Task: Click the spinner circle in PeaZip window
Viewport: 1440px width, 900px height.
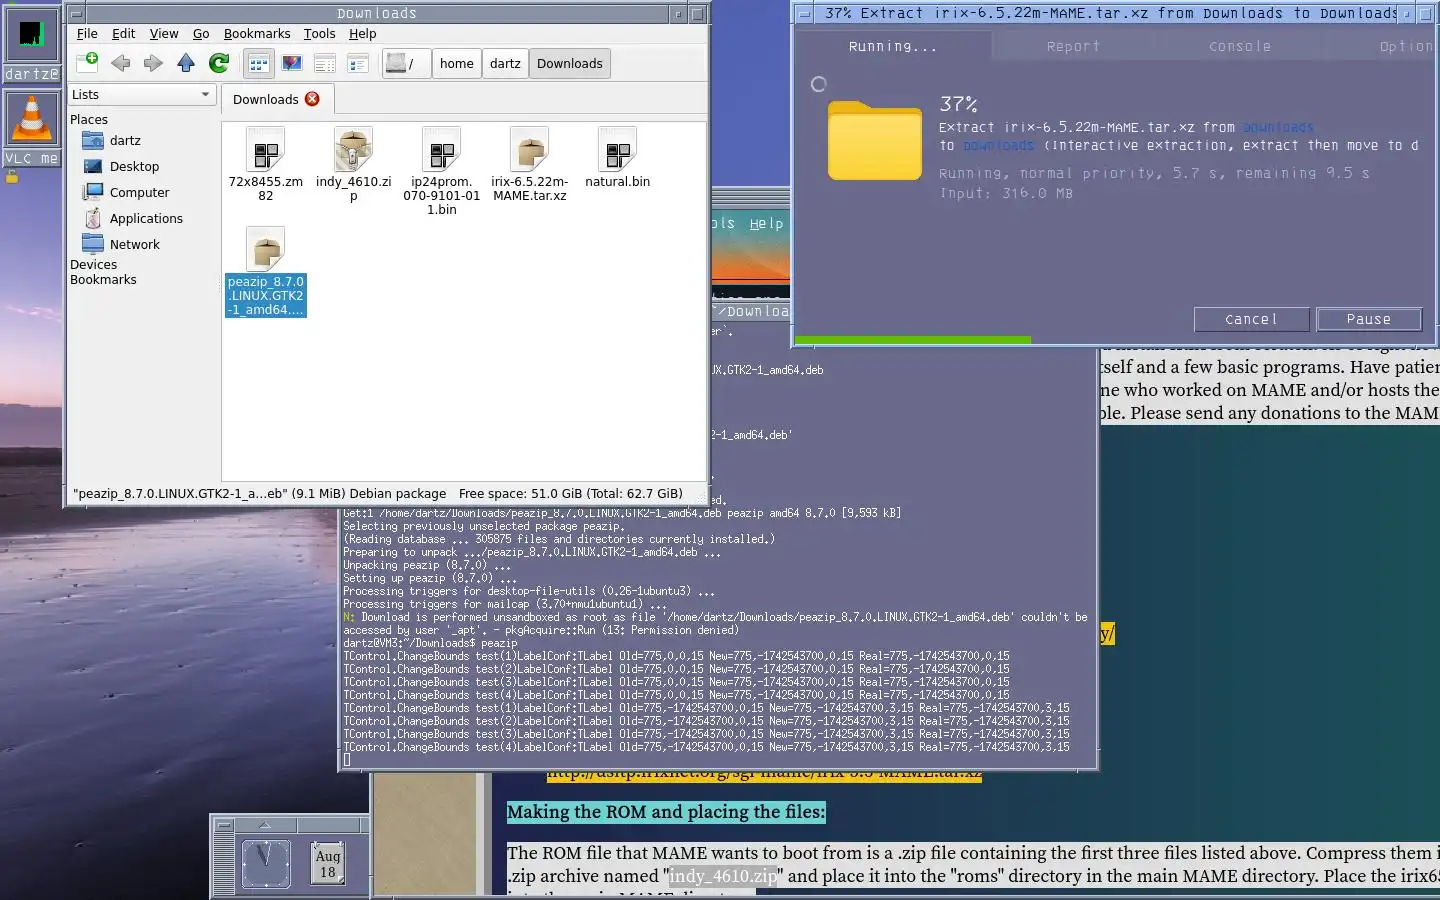Action: pyautogui.click(x=819, y=84)
